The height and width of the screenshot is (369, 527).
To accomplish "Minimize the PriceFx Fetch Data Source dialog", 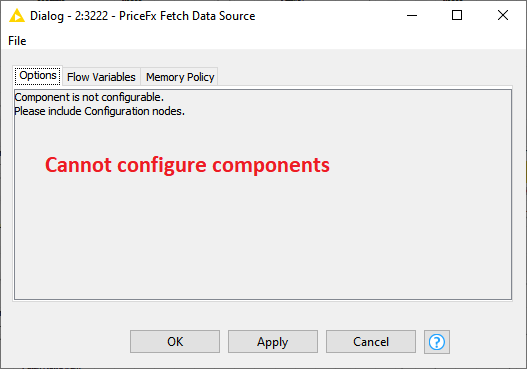I will (x=412, y=15).
